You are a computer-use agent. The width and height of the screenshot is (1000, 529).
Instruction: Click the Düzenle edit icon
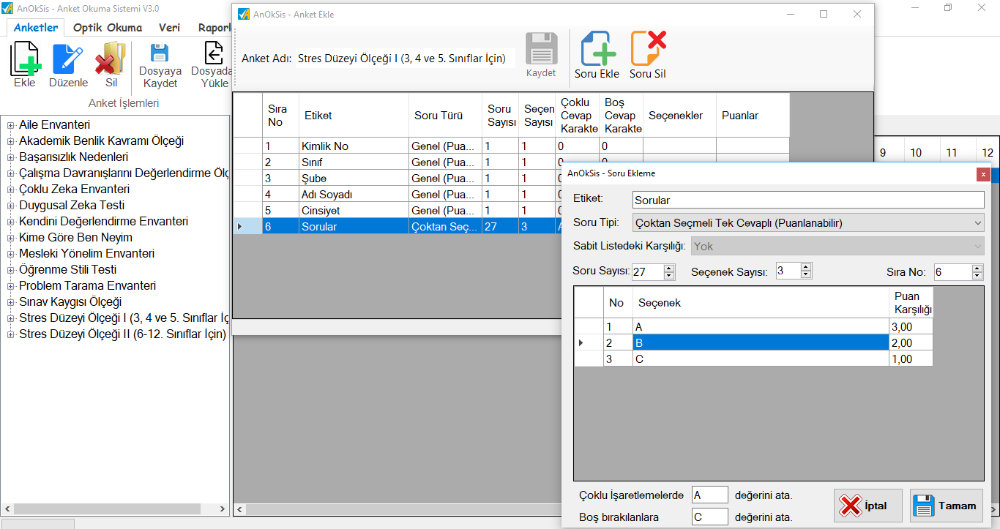(x=68, y=59)
